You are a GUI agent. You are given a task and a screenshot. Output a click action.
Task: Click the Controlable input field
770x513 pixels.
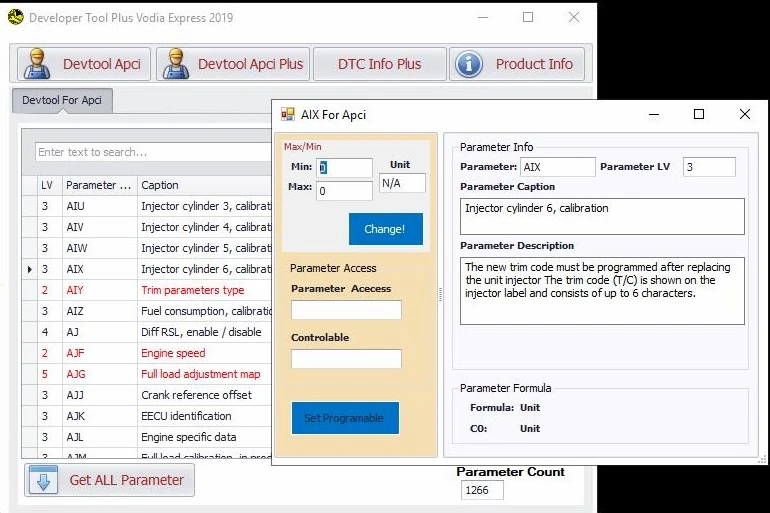click(x=346, y=359)
